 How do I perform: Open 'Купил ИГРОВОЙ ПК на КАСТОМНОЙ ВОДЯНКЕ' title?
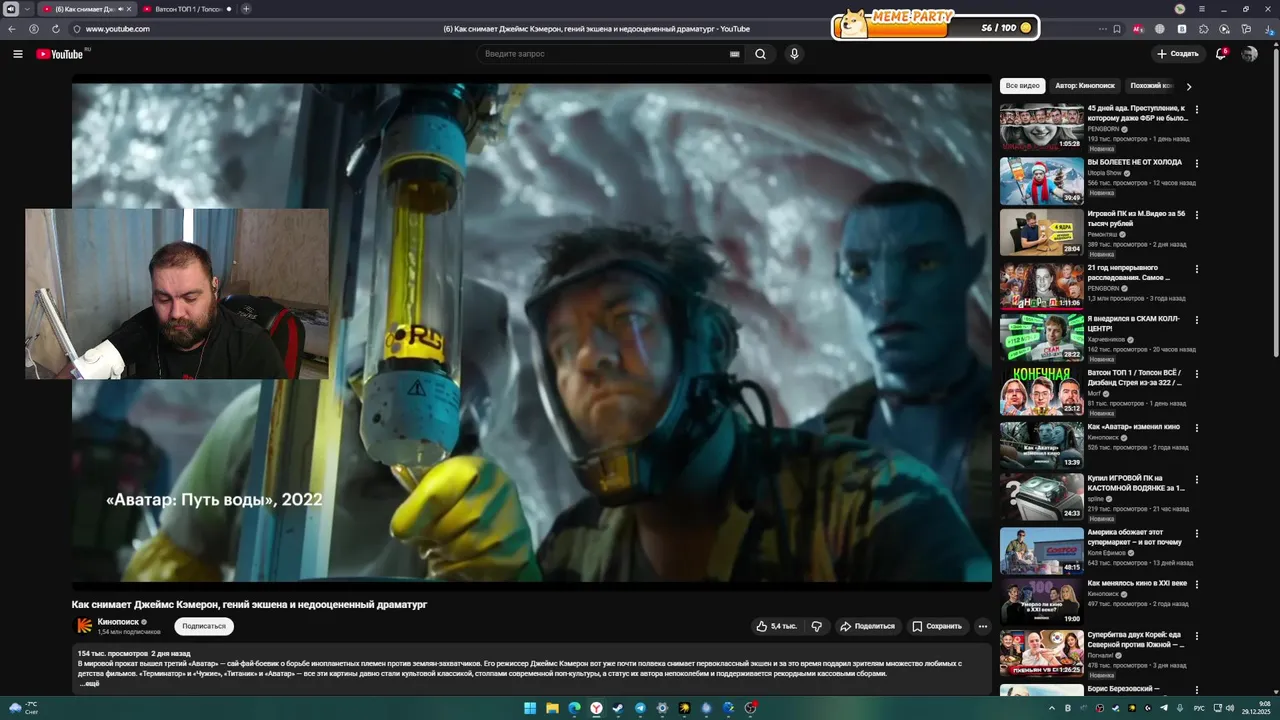click(x=1136, y=483)
